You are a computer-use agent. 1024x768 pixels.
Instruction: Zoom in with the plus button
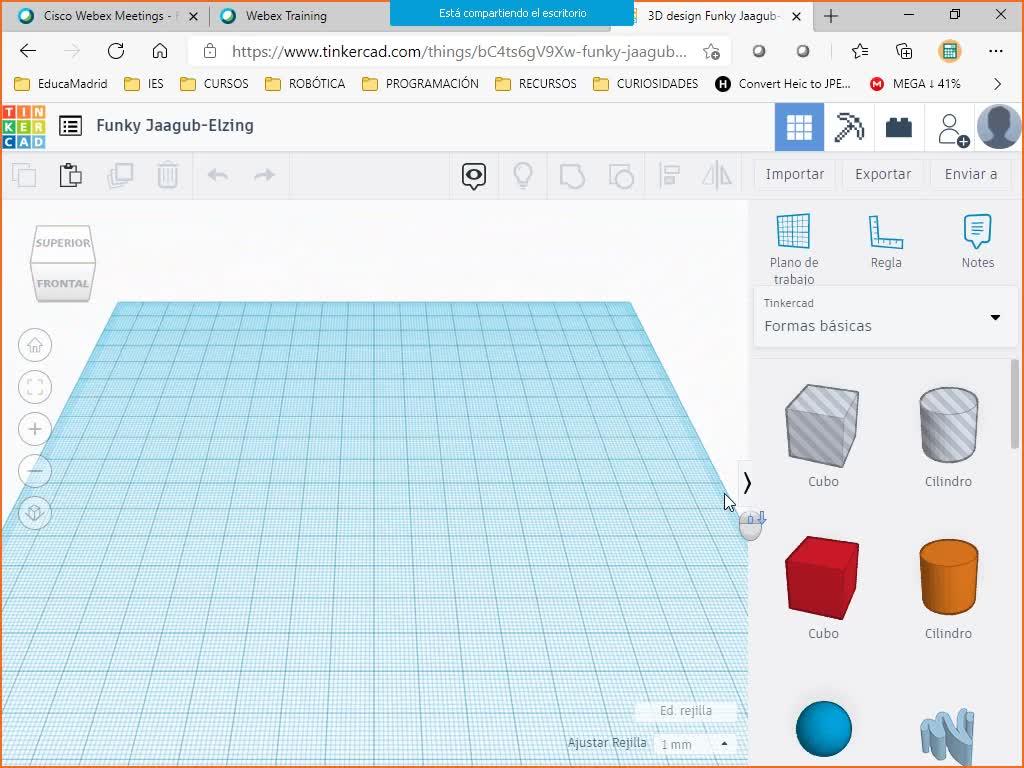[35, 429]
